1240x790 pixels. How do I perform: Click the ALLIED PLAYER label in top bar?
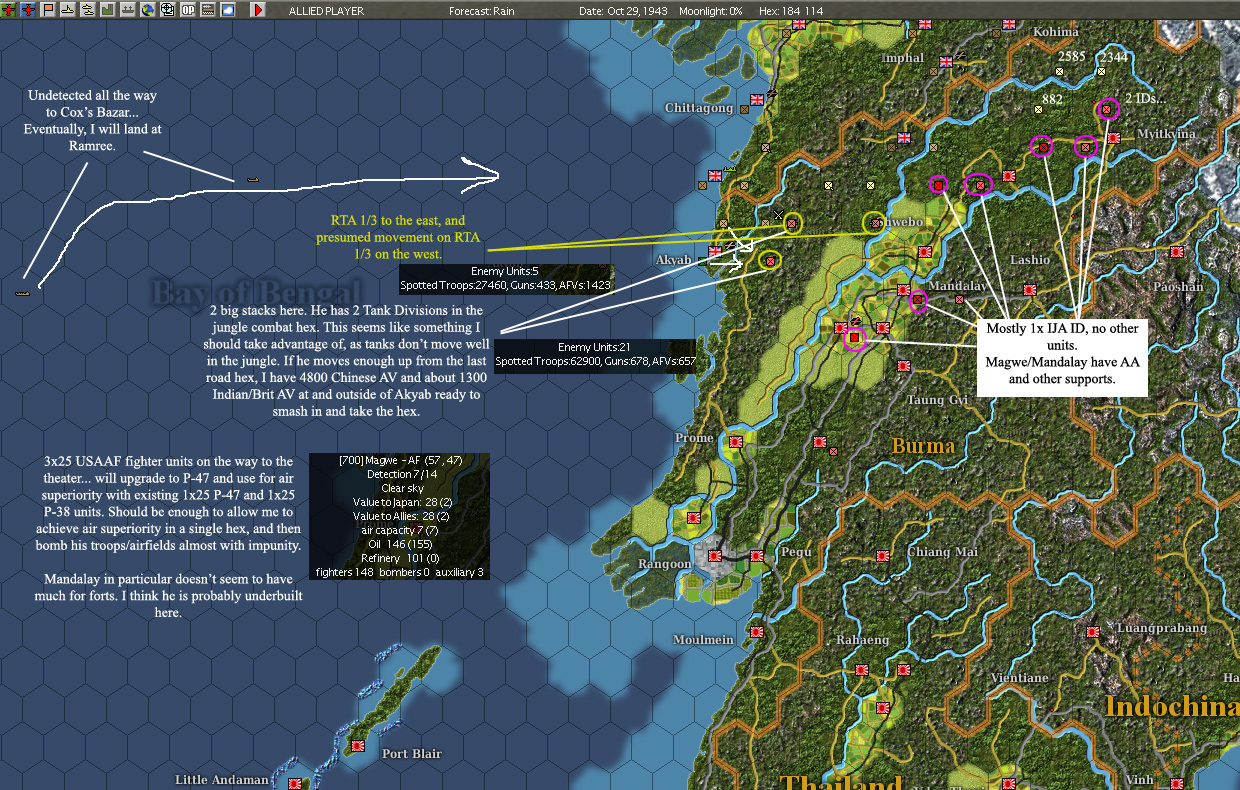coord(326,10)
